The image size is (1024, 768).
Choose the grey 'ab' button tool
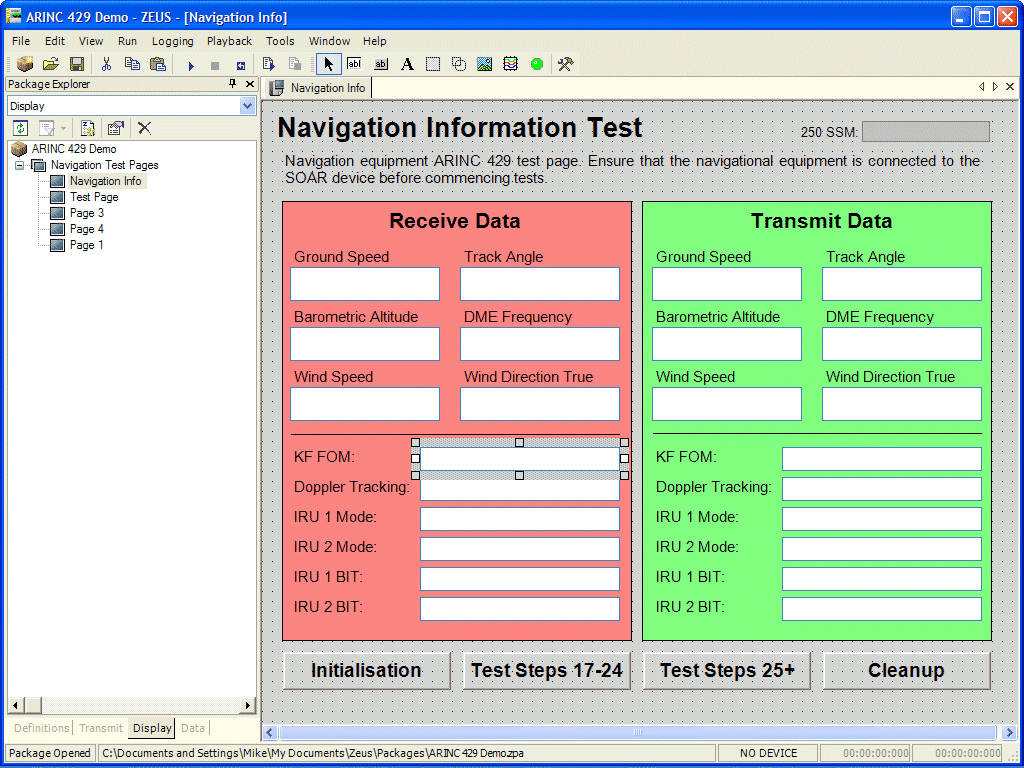[381, 64]
